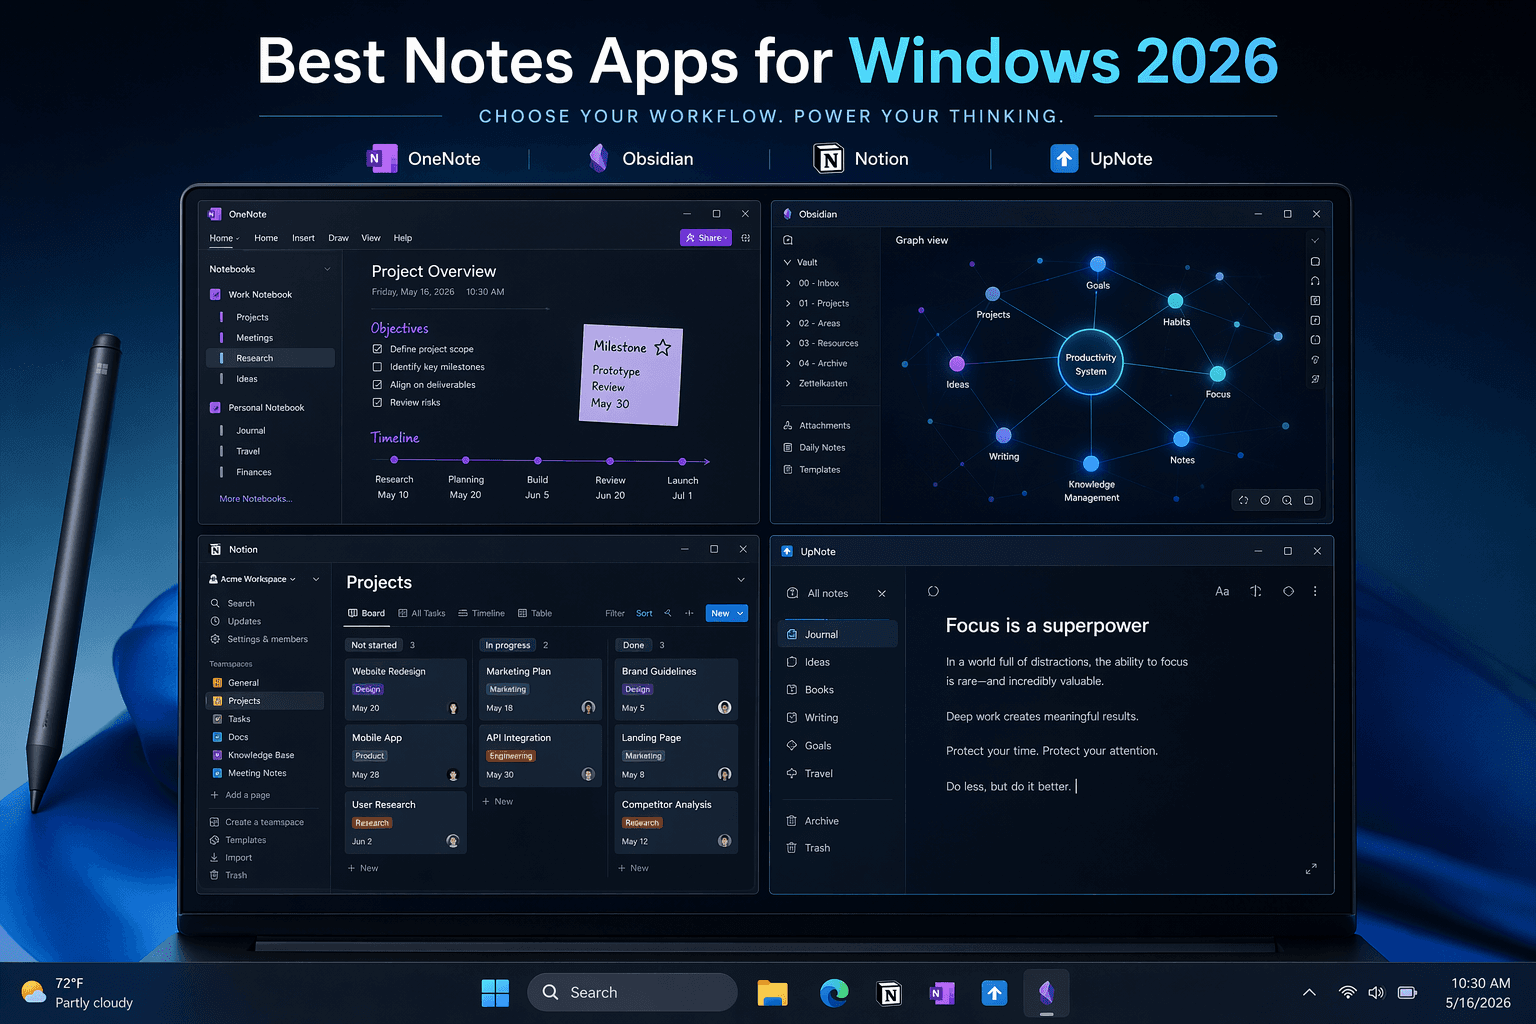Open UpNote font settings (Aa) icon

click(x=1222, y=591)
